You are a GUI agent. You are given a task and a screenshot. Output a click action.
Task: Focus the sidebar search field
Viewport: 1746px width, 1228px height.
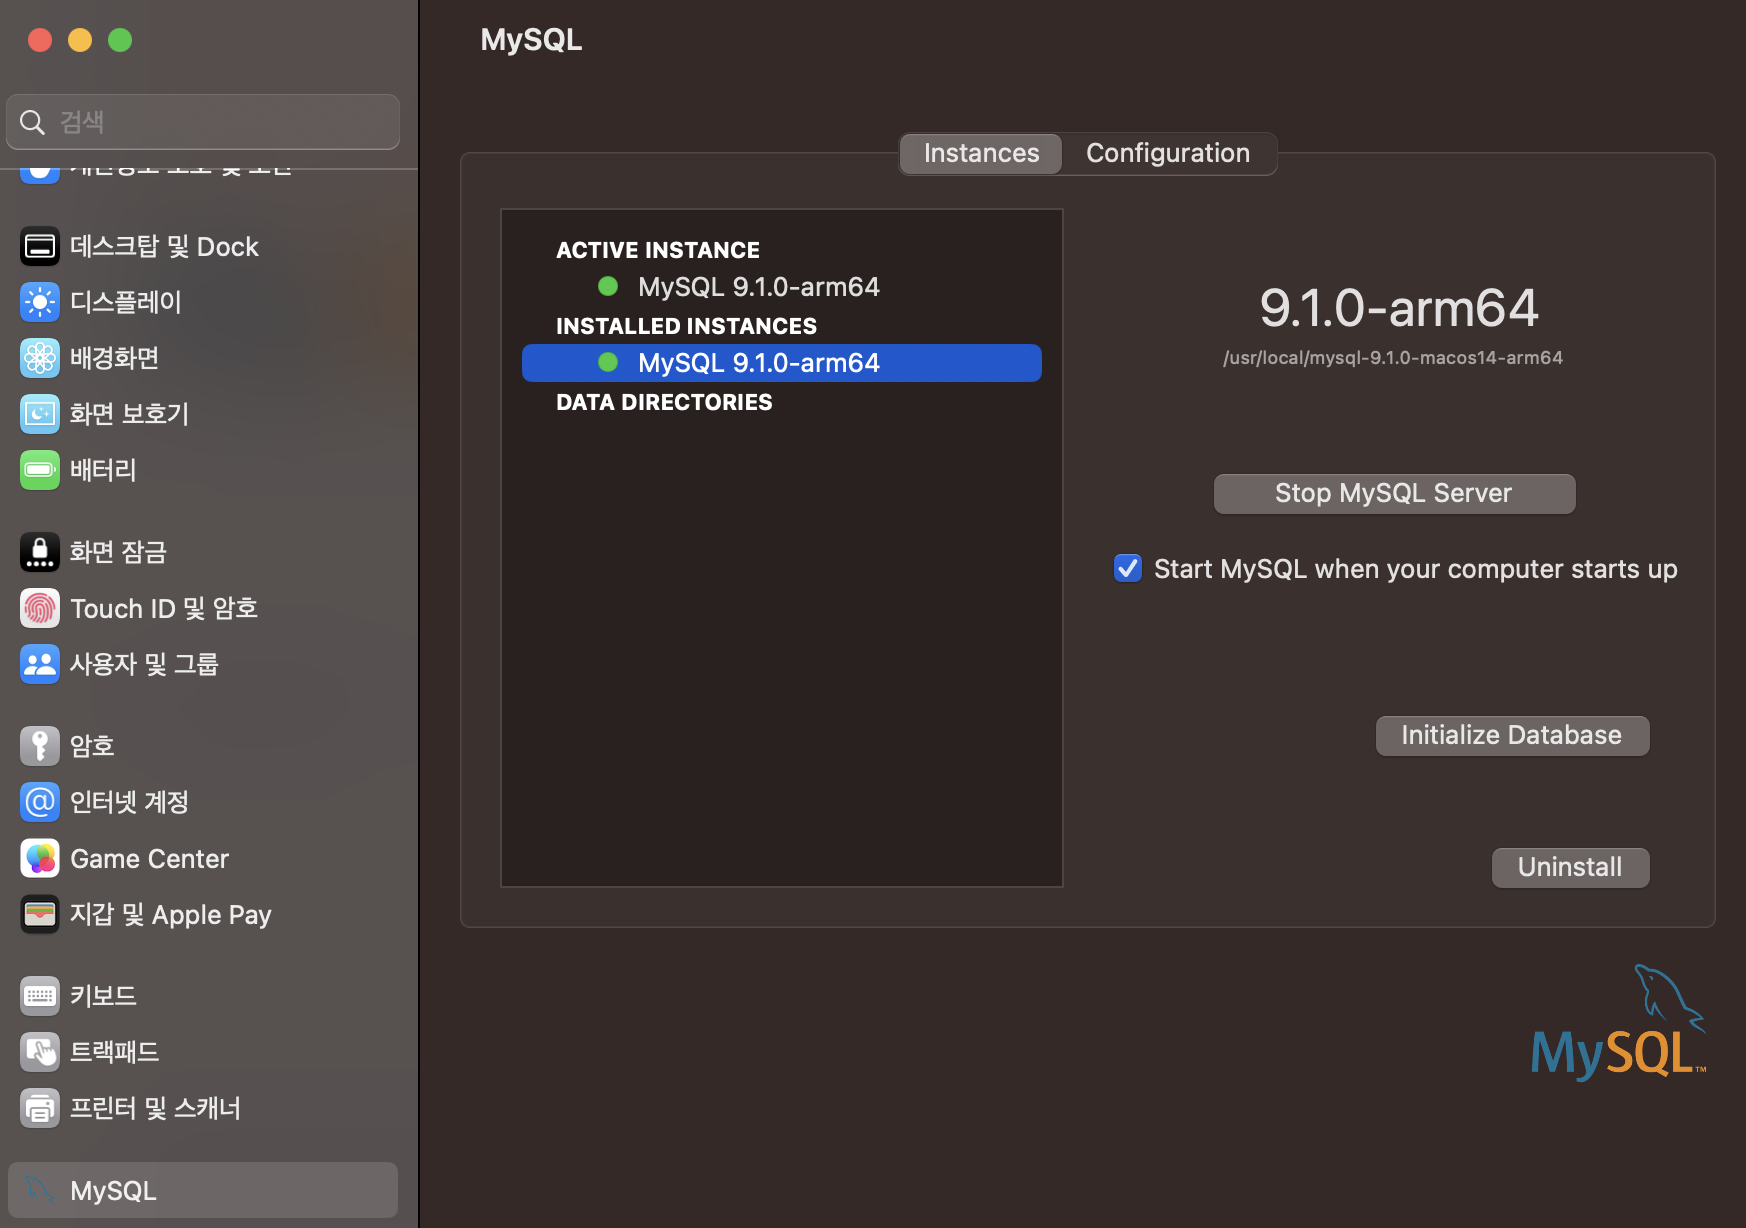(203, 122)
